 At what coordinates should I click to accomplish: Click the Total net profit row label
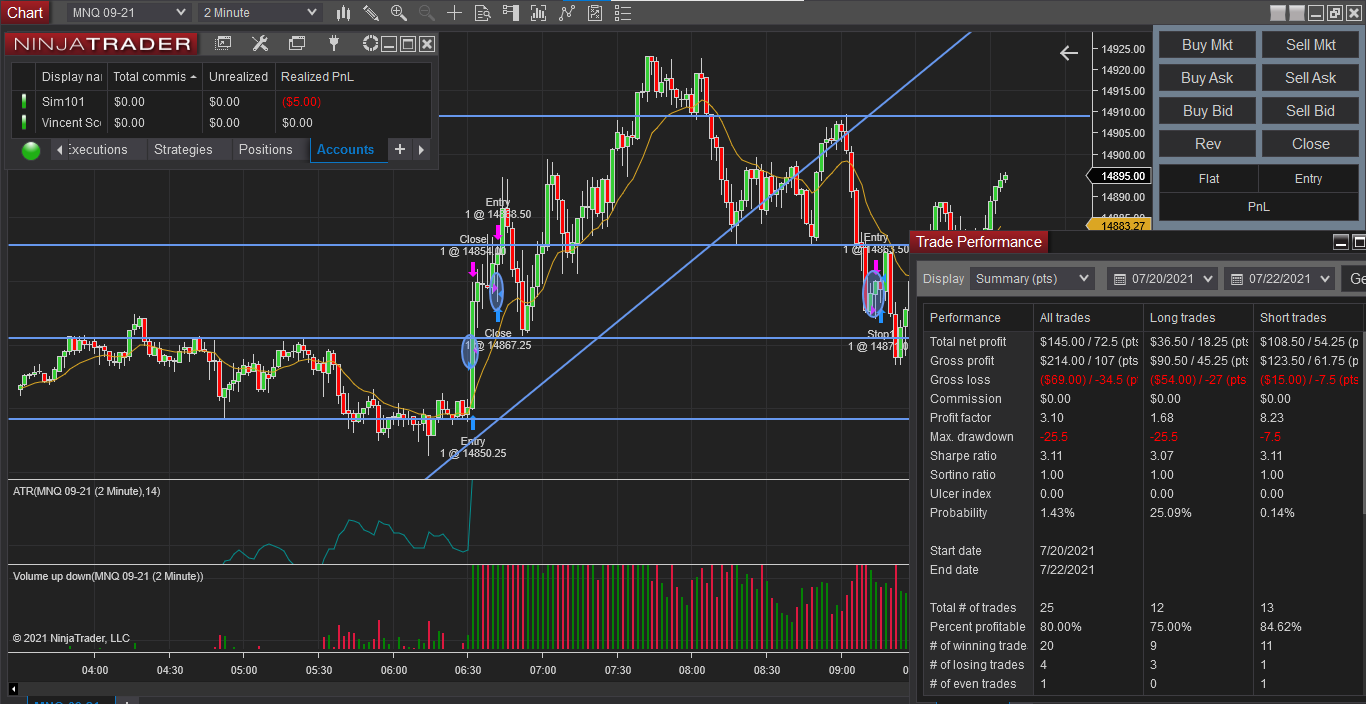[968, 342]
